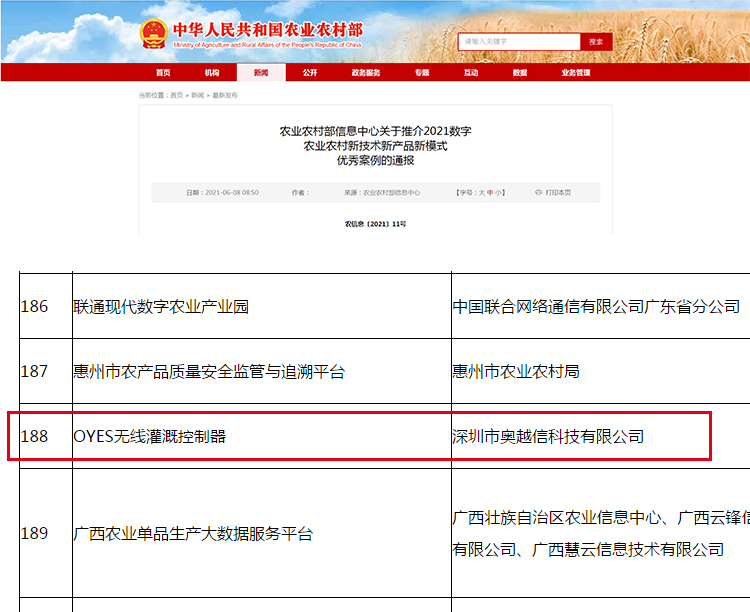Click the national emblem logo
750x612 pixels.
154,33
